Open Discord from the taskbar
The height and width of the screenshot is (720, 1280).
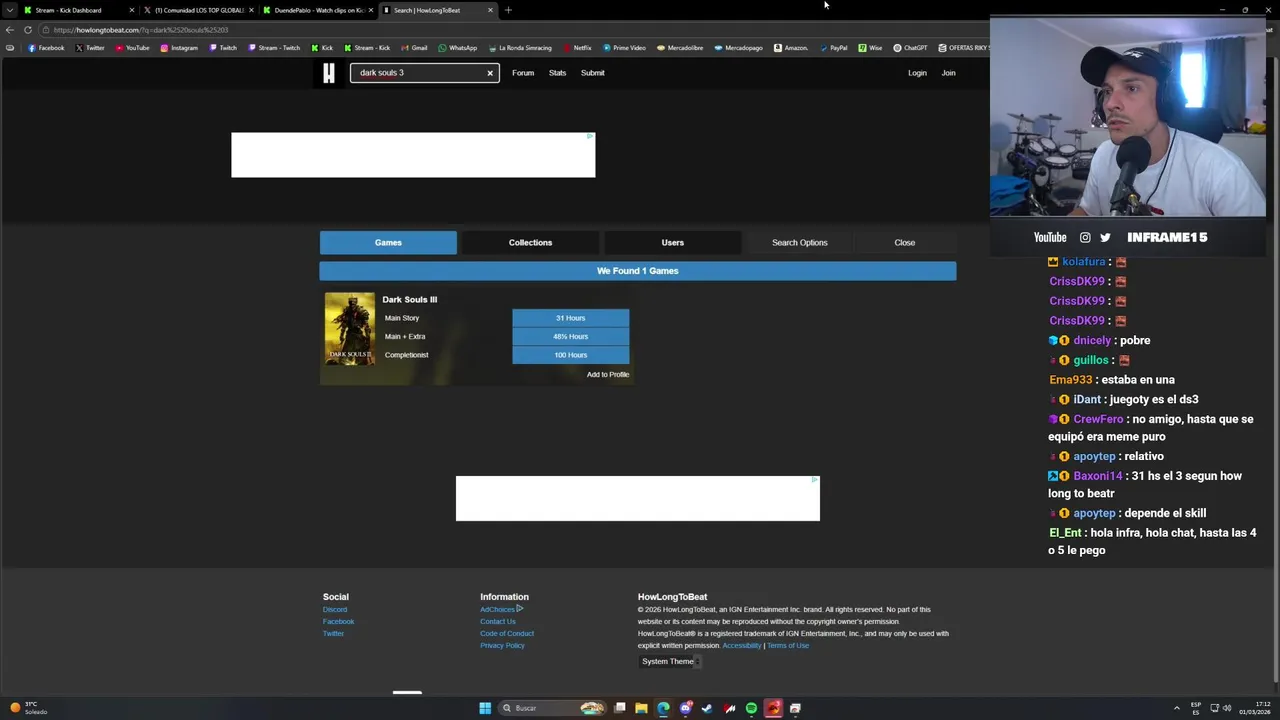pos(685,708)
